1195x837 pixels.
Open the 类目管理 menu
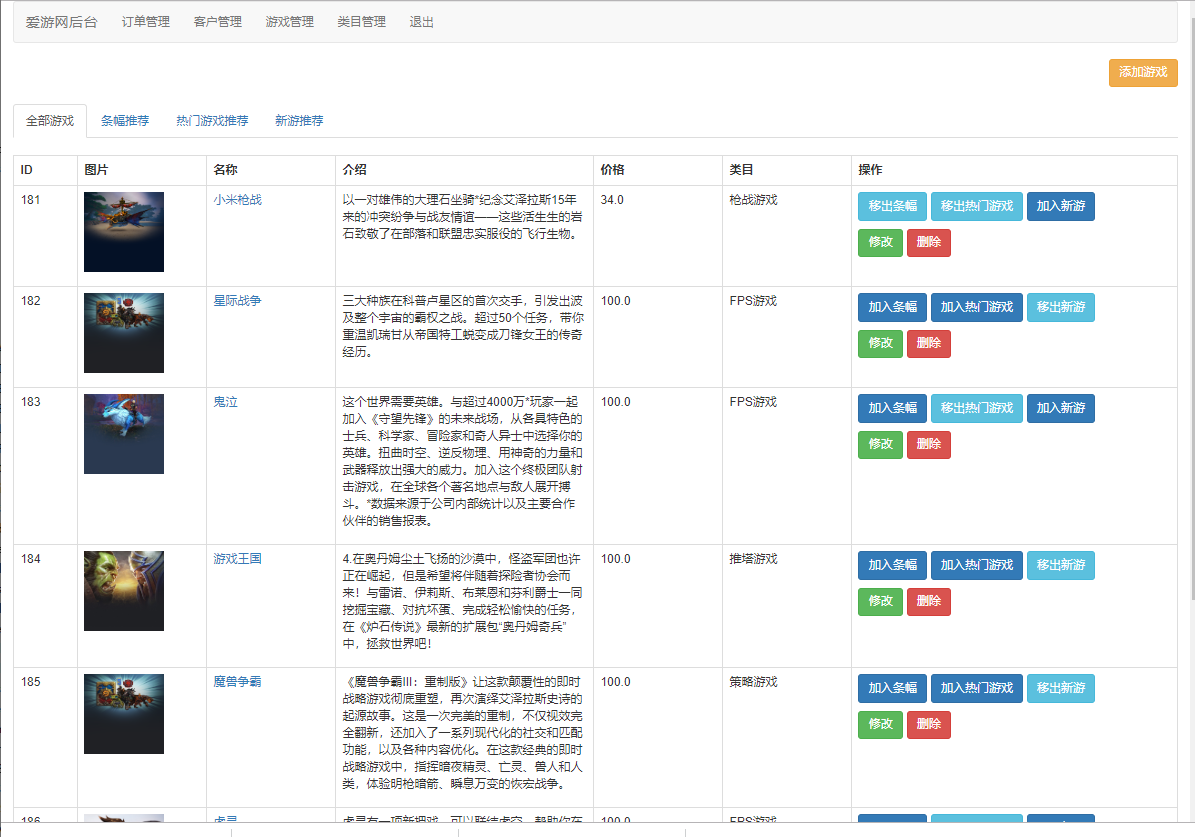point(360,20)
